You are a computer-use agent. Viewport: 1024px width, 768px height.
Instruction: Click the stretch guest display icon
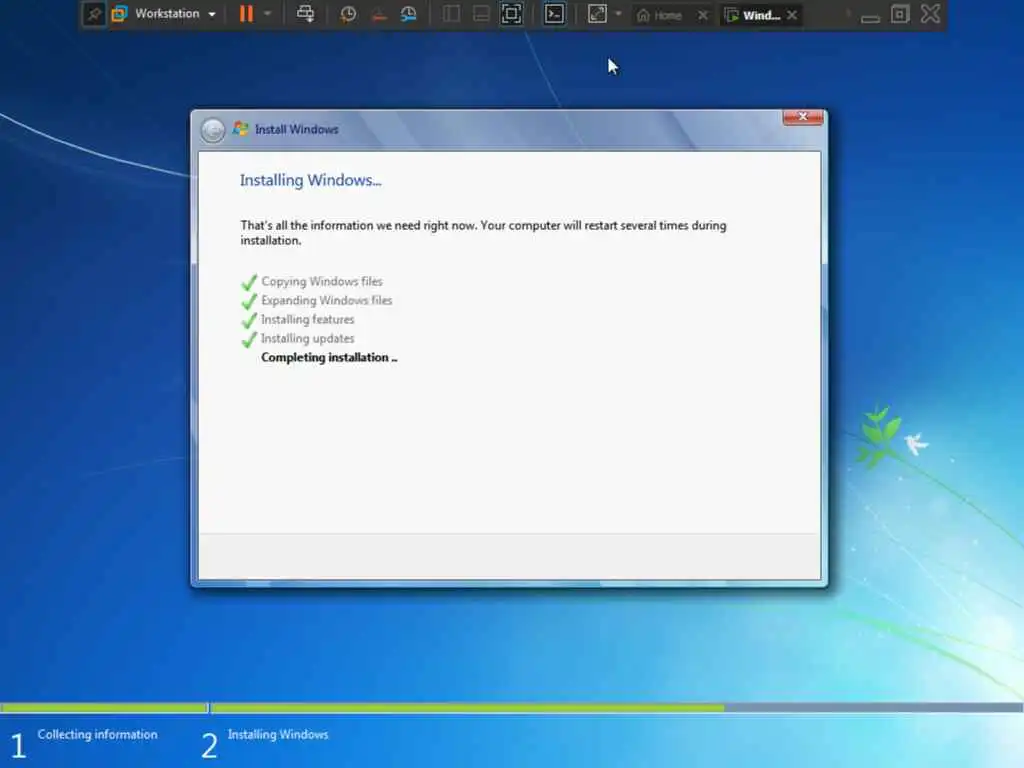point(598,14)
